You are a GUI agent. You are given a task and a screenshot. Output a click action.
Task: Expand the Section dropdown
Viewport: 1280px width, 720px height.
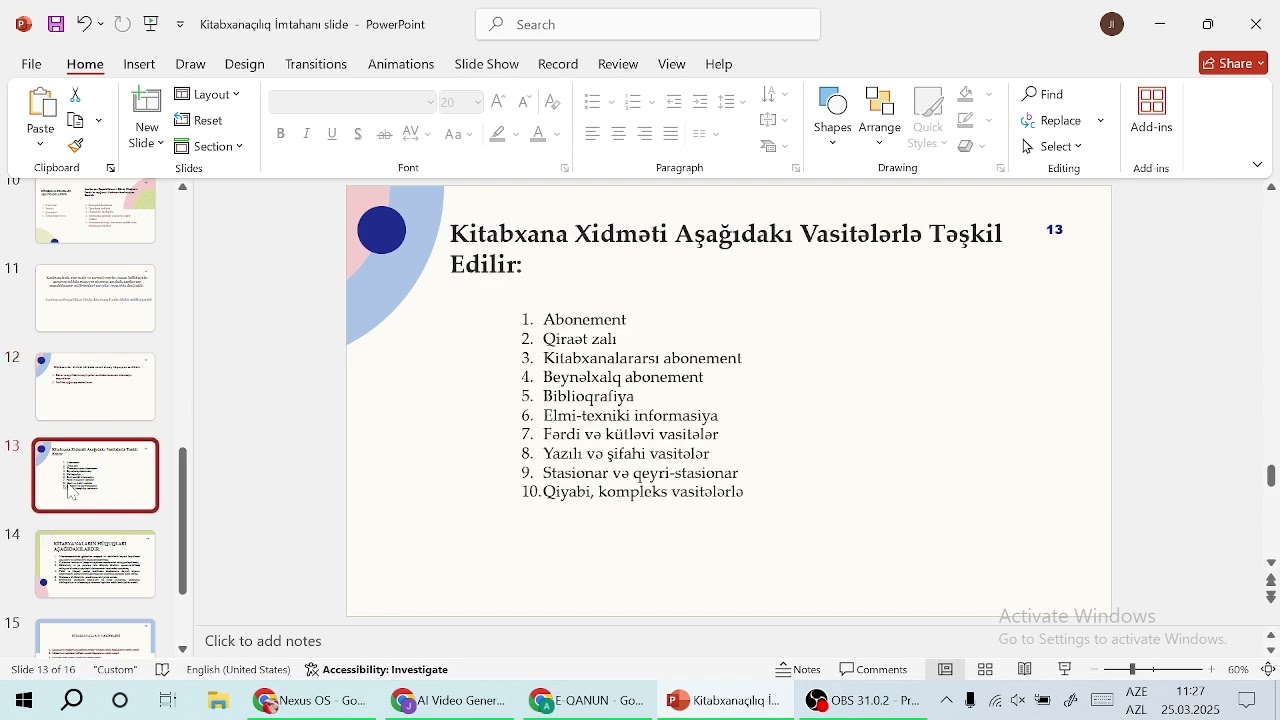coord(210,147)
